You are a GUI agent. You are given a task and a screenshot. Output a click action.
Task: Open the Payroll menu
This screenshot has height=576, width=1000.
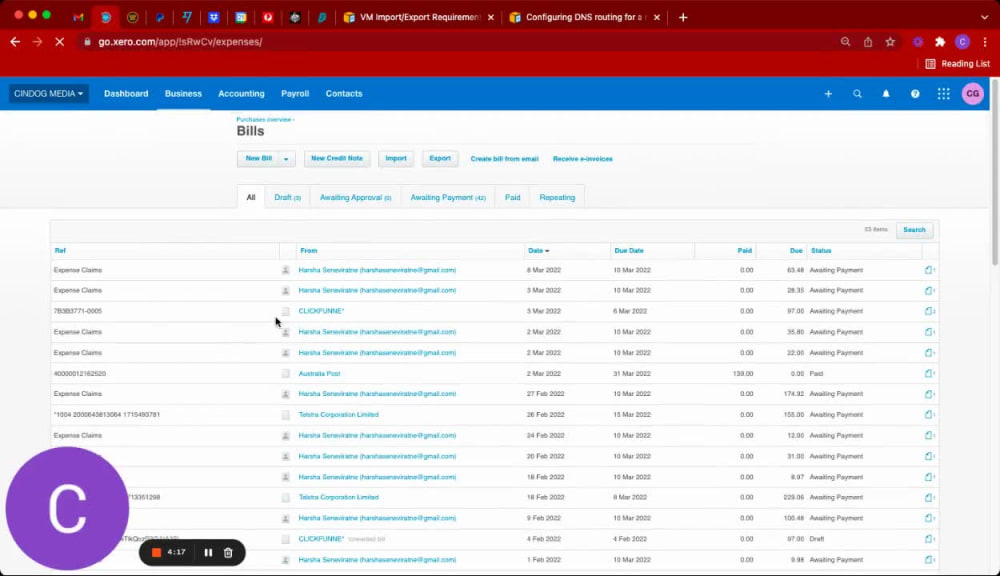coord(295,94)
